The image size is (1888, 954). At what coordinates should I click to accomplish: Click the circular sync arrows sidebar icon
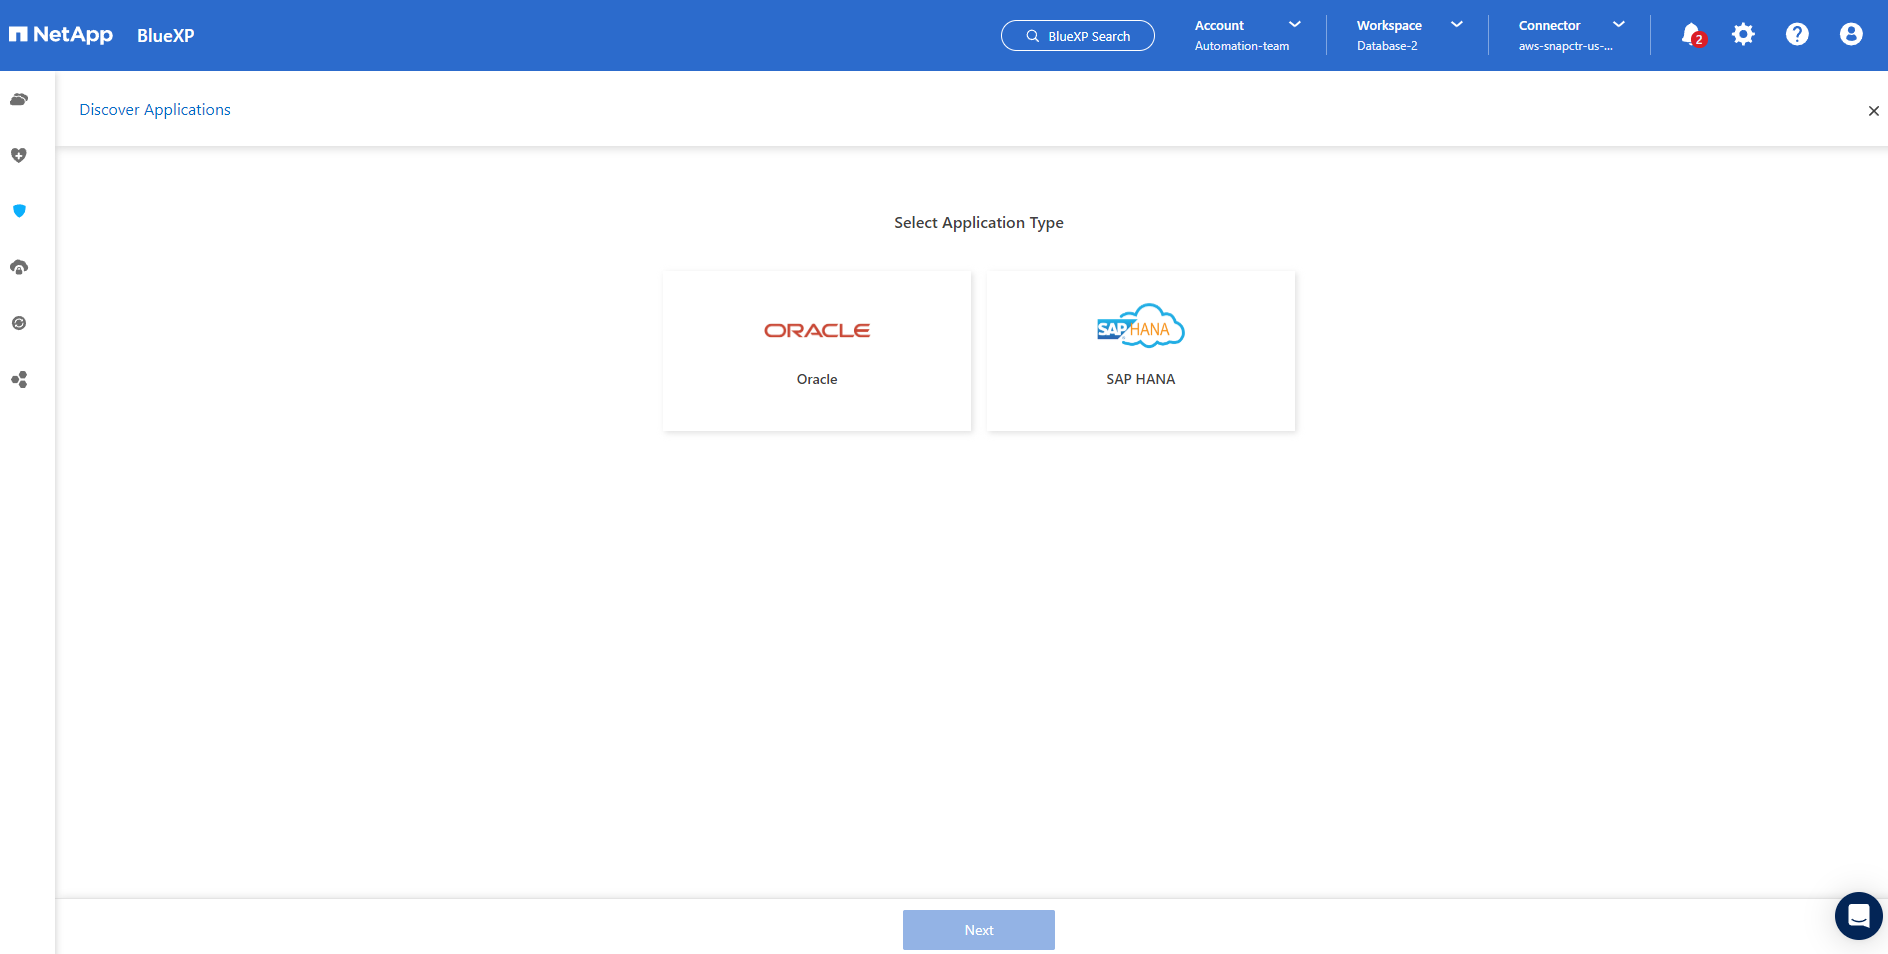click(19, 323)
